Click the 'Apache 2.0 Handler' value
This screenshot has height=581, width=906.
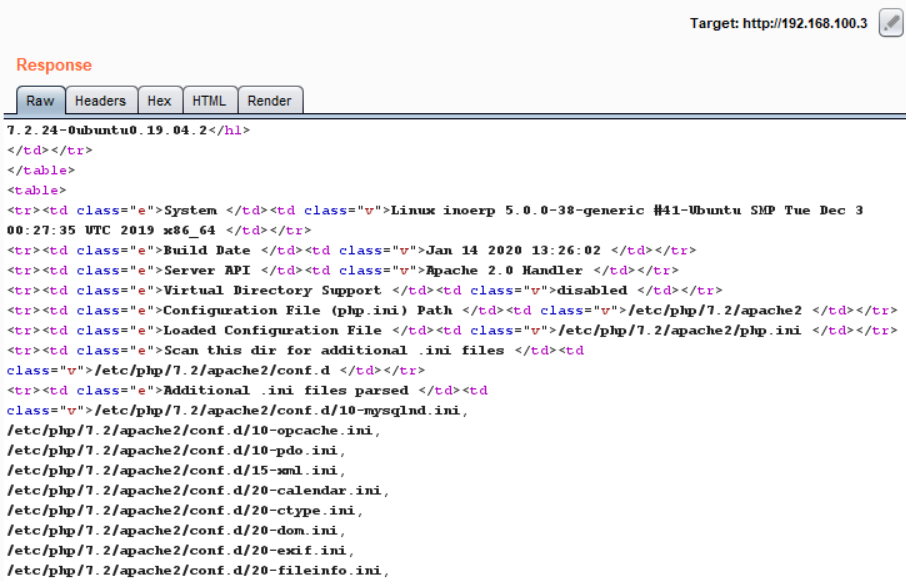click(x=504, y=270)
